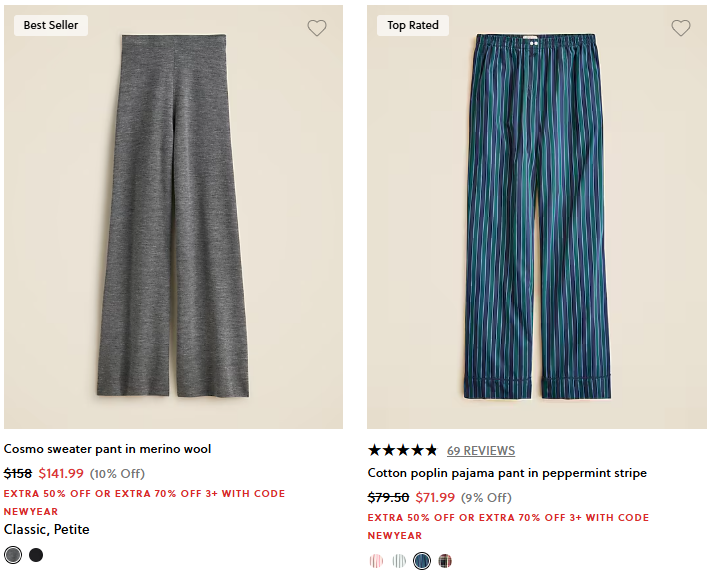Click the Top Rated badge
Image resolution: width=712 pixels, height=579 pixels.
click(x=413, y=25)
